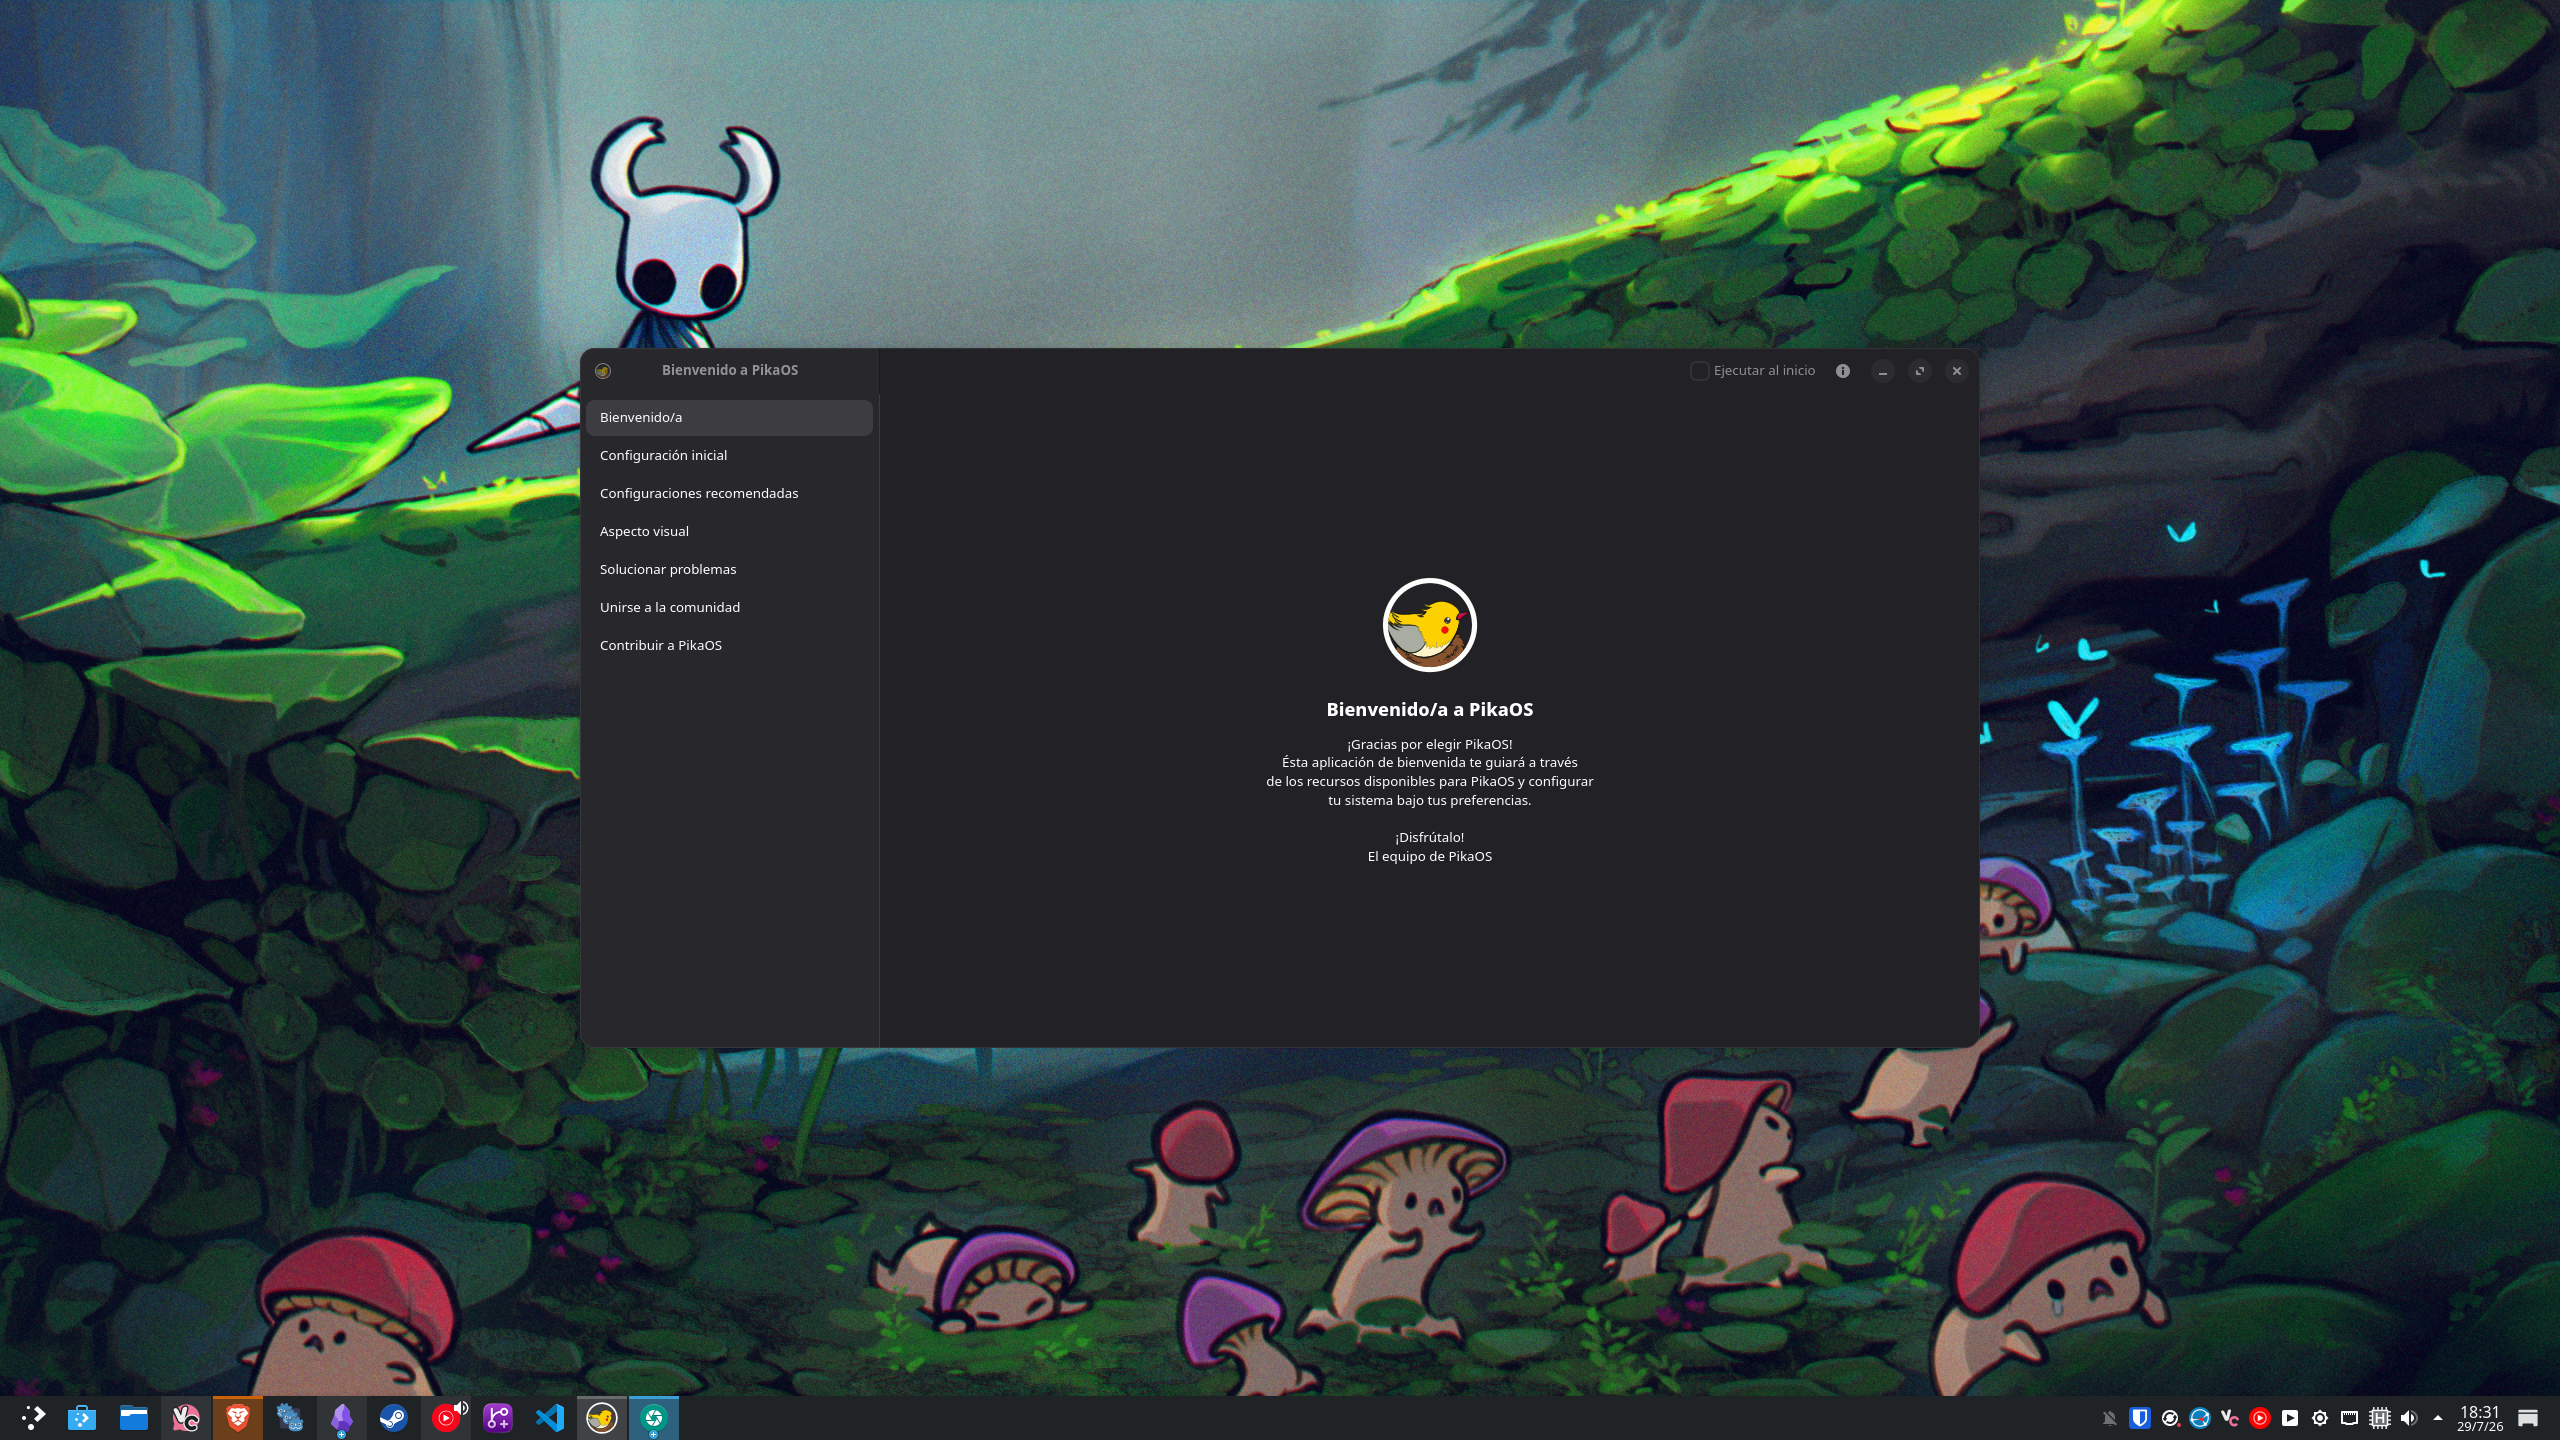Open the KDE application launcher
This screenshot has height=1440, width=2560.
(32, 1418)
